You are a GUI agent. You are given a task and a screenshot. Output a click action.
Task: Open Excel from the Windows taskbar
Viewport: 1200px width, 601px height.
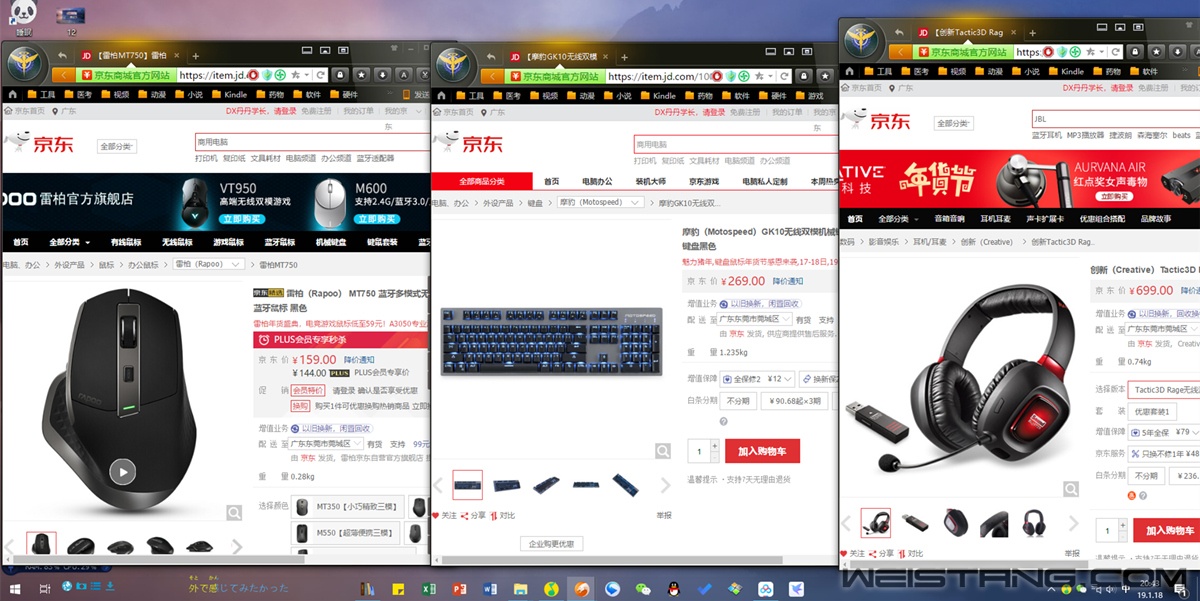click(x=427, y=589)
